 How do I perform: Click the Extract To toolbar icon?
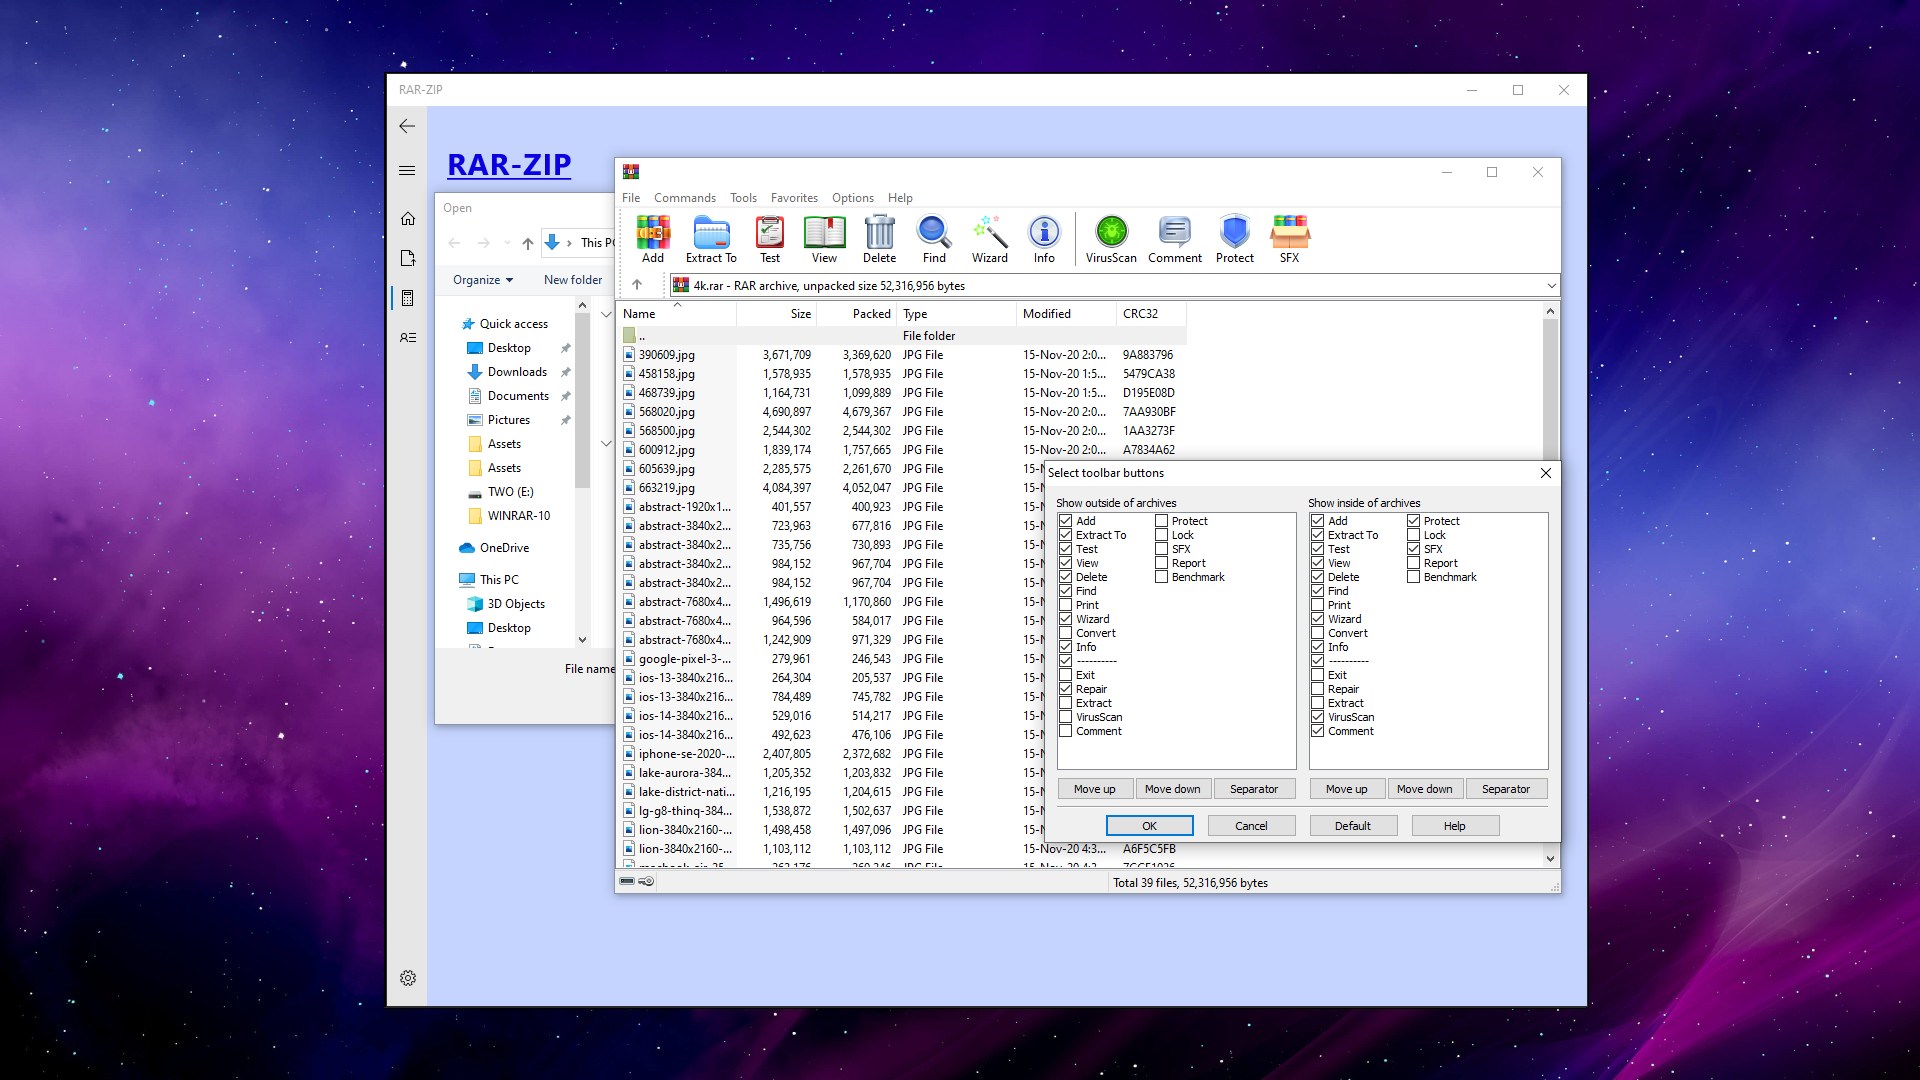(x=709, y=235)
